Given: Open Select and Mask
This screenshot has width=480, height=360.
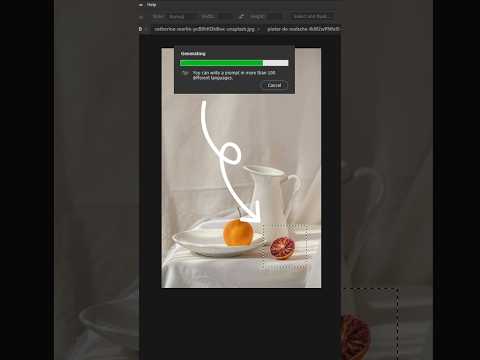Looking at the screenshot, I should click(312, 16).
